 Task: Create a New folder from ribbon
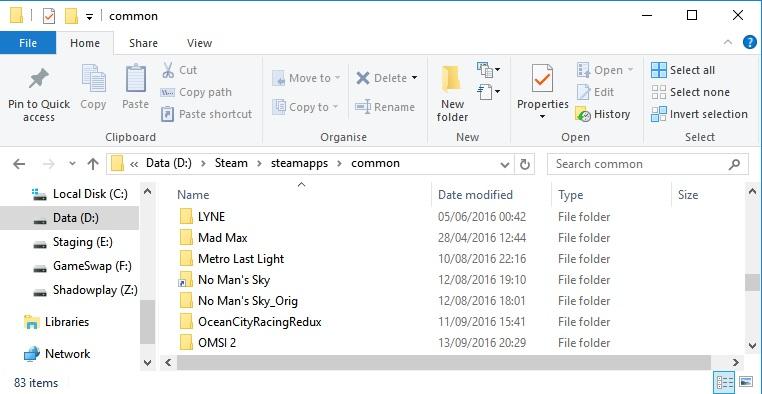(452, 80)
